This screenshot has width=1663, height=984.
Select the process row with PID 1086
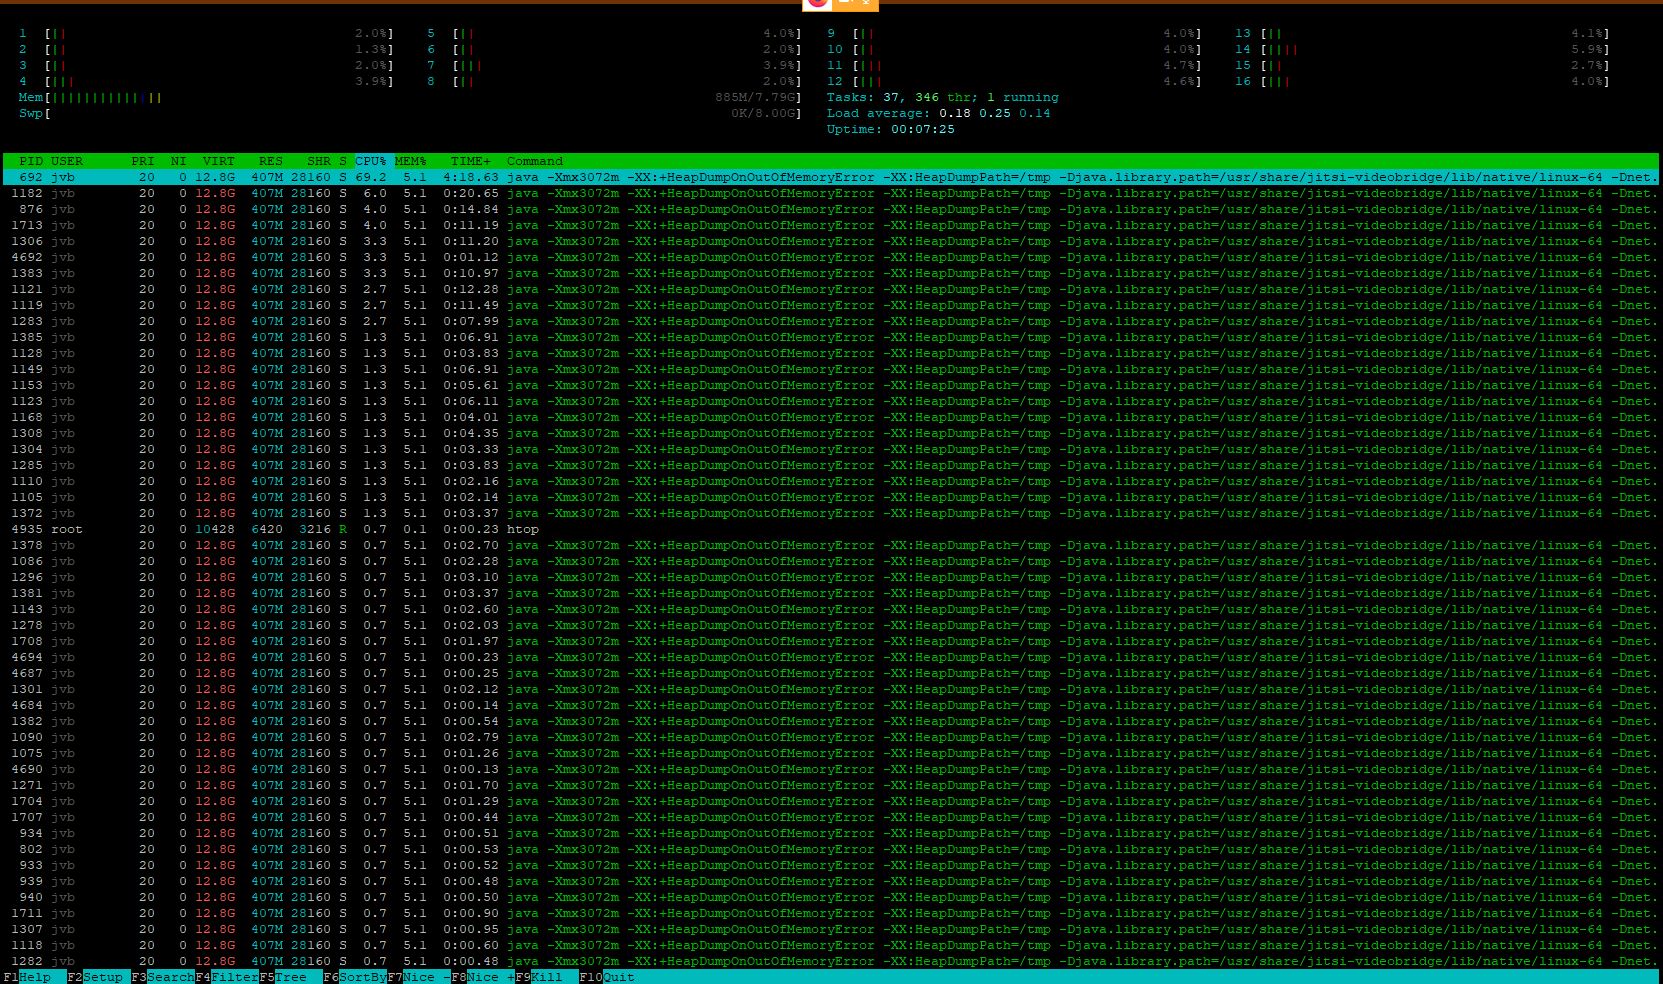coord(831,561)
